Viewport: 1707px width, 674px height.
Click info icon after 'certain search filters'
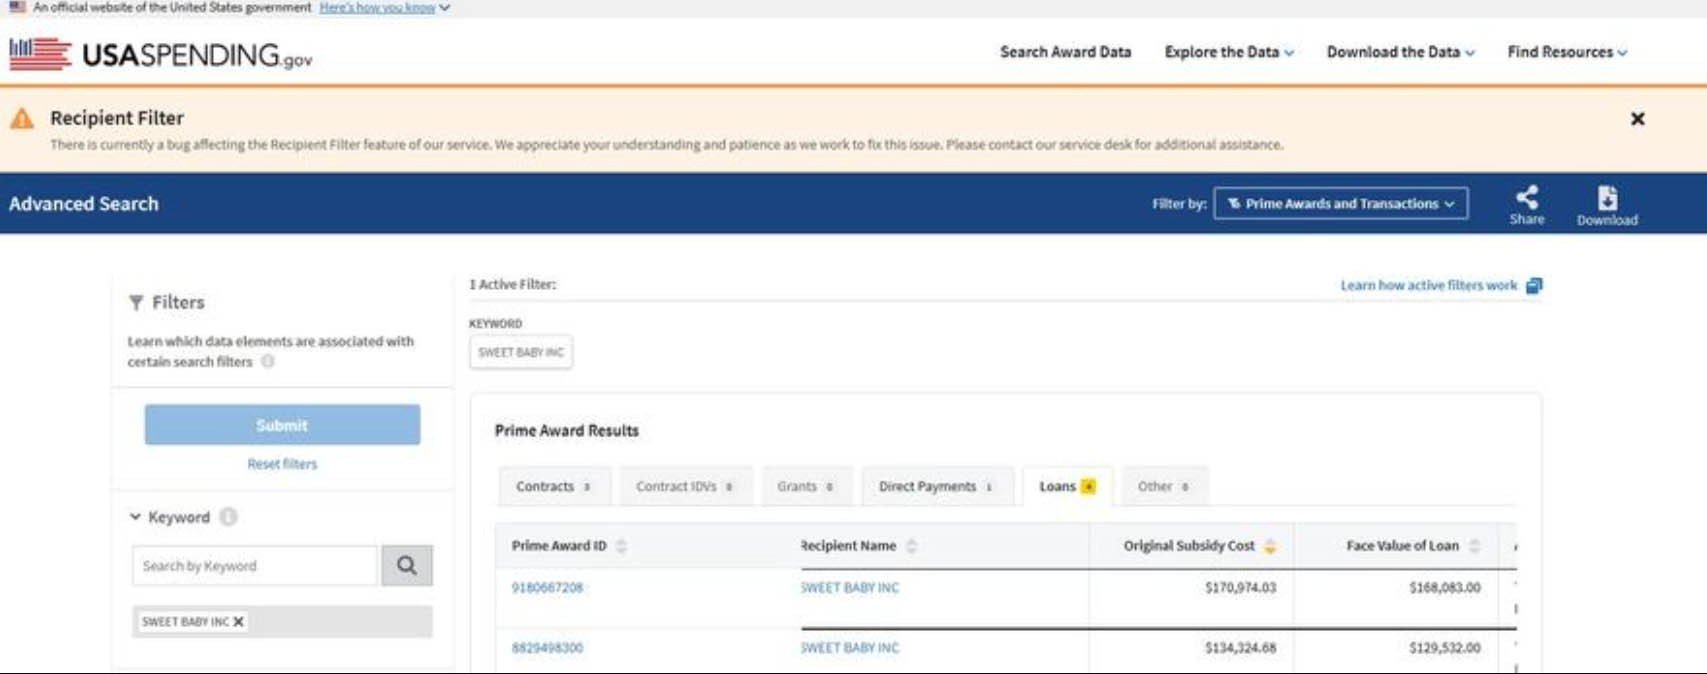point(267,362)
